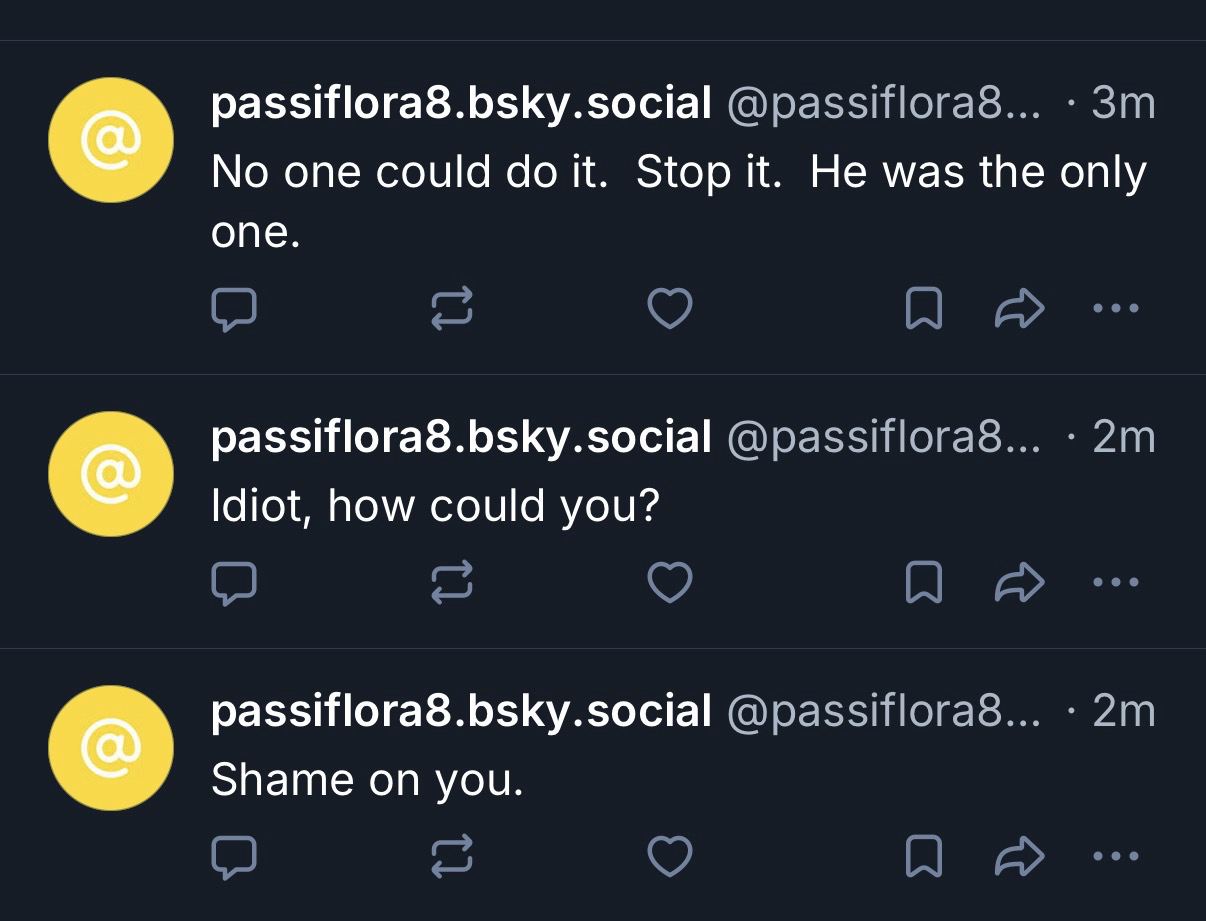Bookmark the "Idiot, how could you?" post
The image size is (1206, 921).
click(922, 583)
